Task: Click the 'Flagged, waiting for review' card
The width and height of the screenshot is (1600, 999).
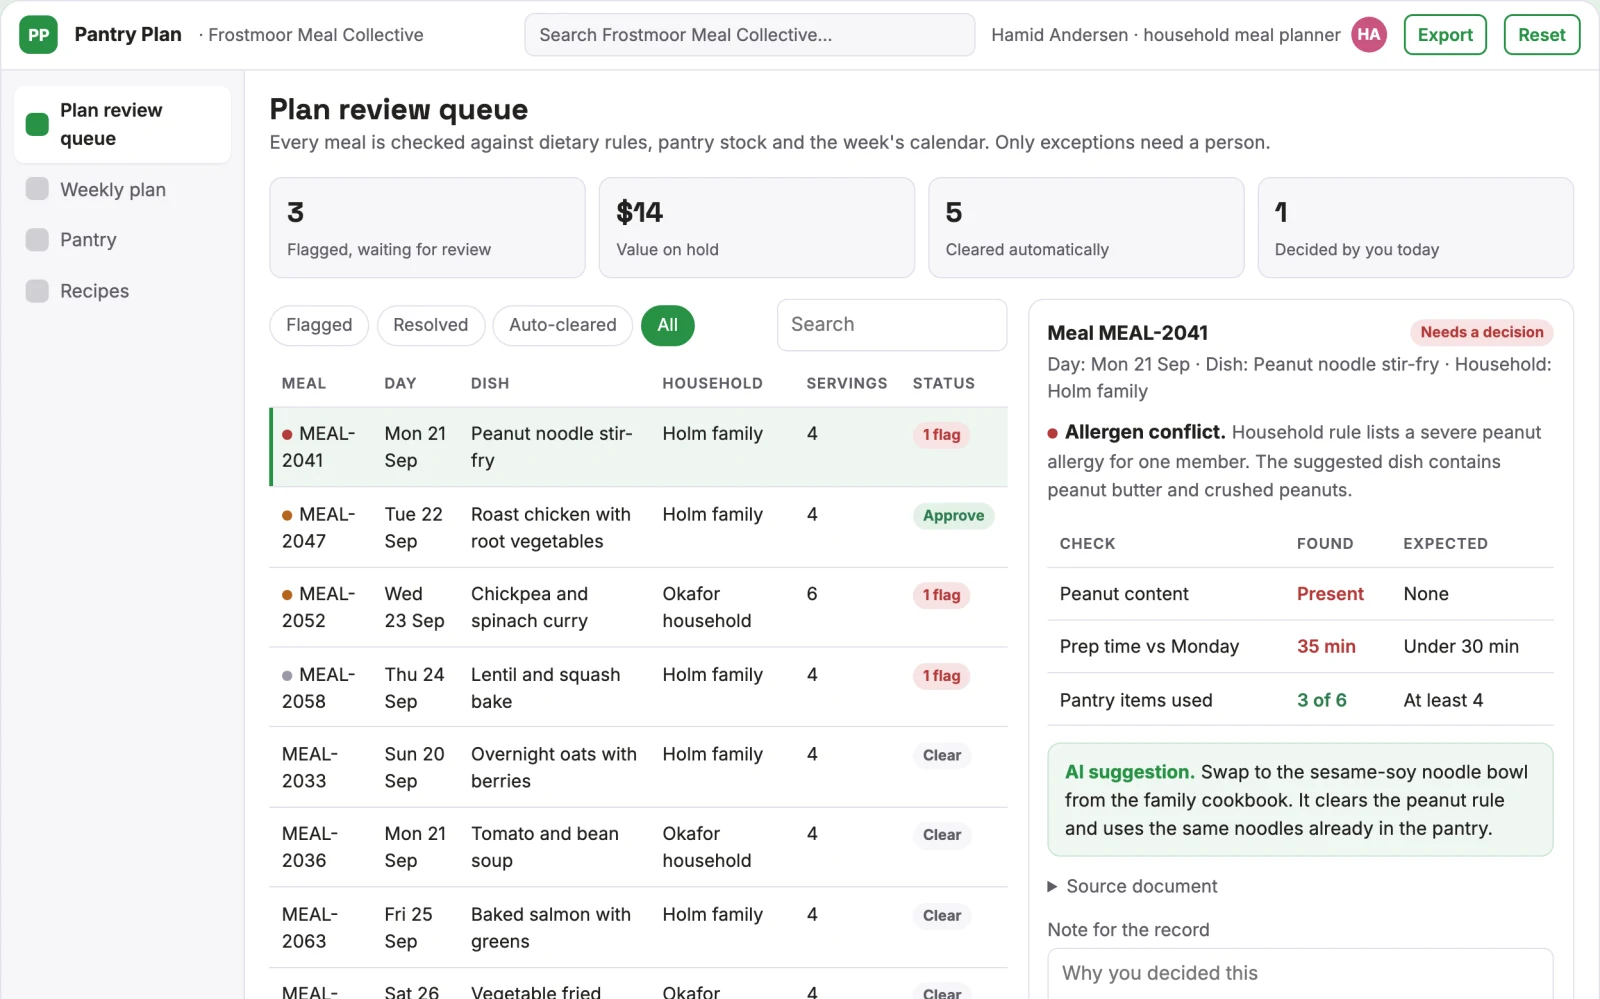Action: 428,228
